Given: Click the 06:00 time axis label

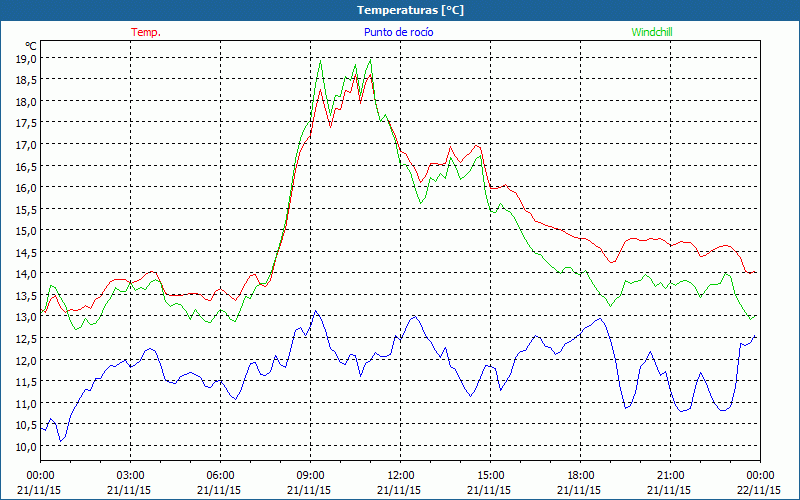Looking at the screenshot, I should (x=220, y=476).
